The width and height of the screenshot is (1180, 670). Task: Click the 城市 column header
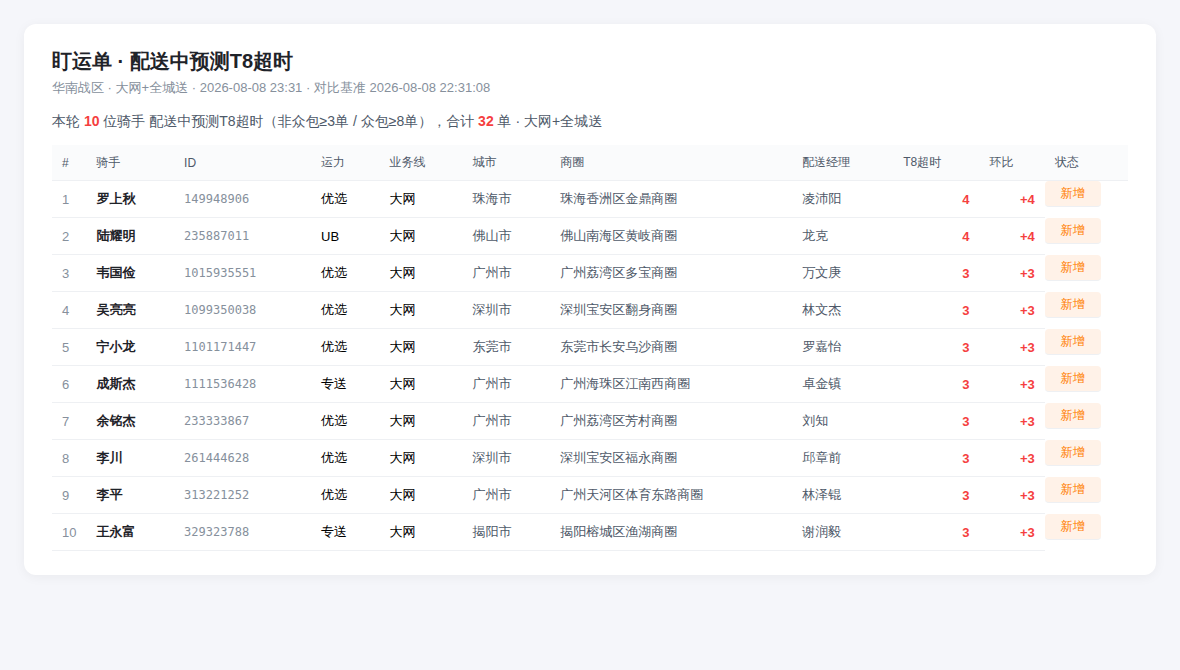click(x=485, y=163)
